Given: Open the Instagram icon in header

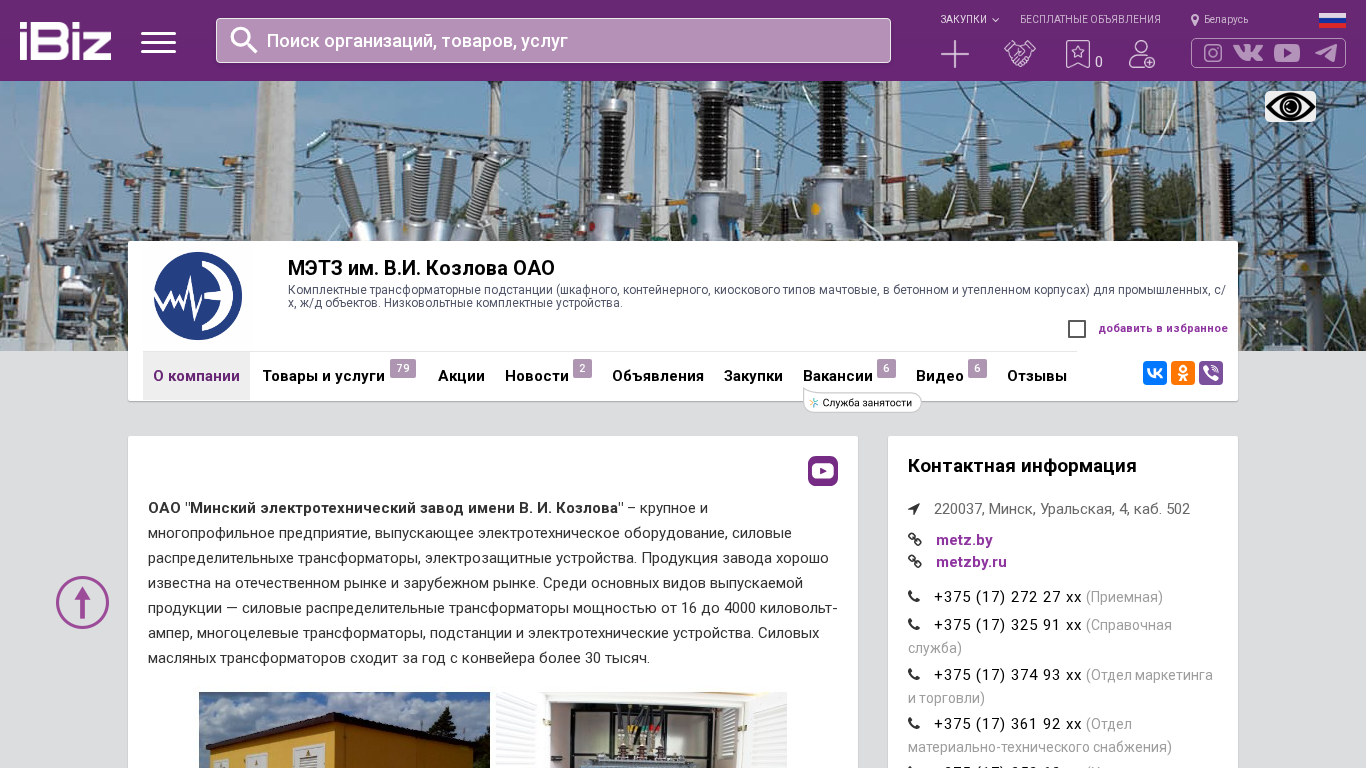Looking at the screenshot, I should pyautogui.click(x=1213, y=53).
